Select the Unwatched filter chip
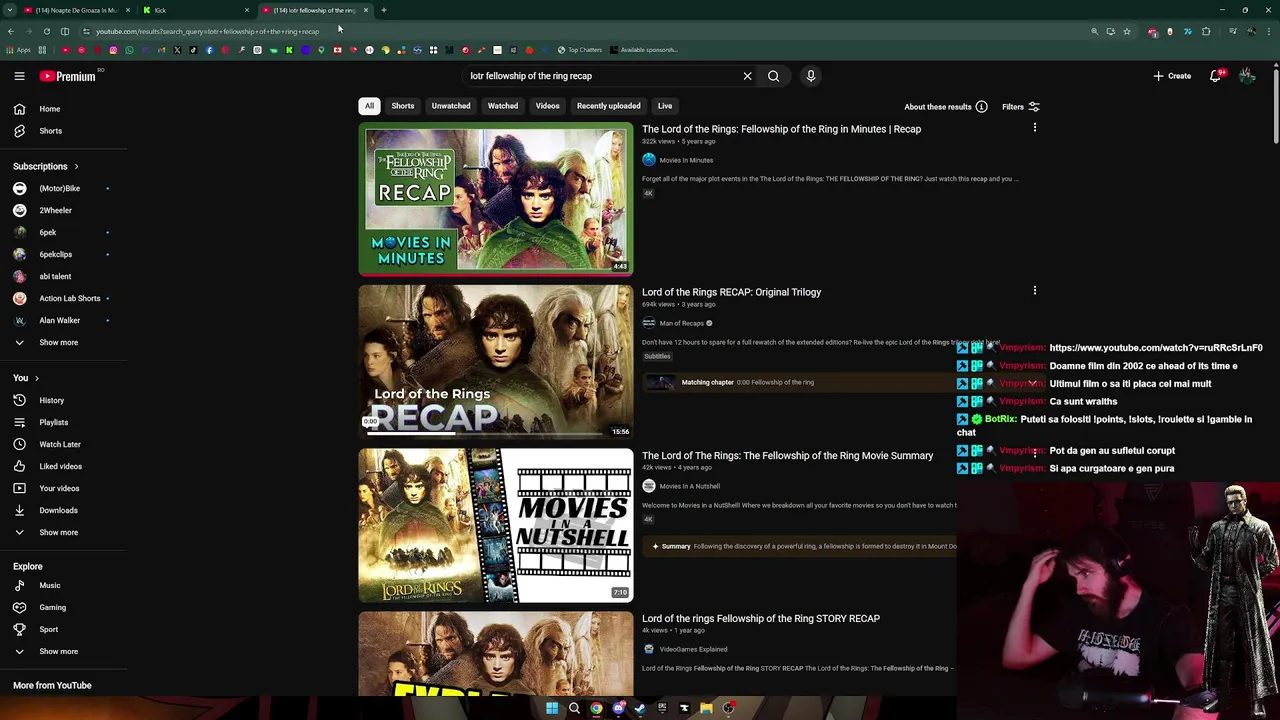The height and width of the screenshot is (720, 1280). coord(451,106)
